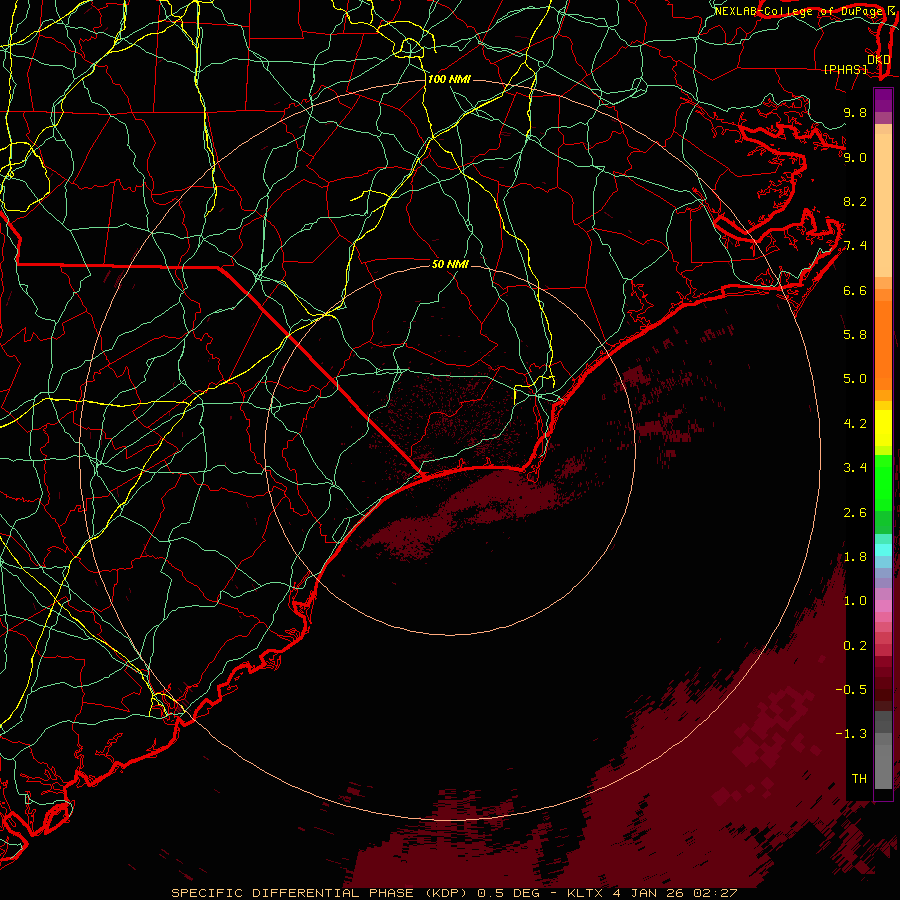Viewport: 900px width, 900px height.
Task: Click the "100 NMI" range ring label
Action: click(449, 79)
